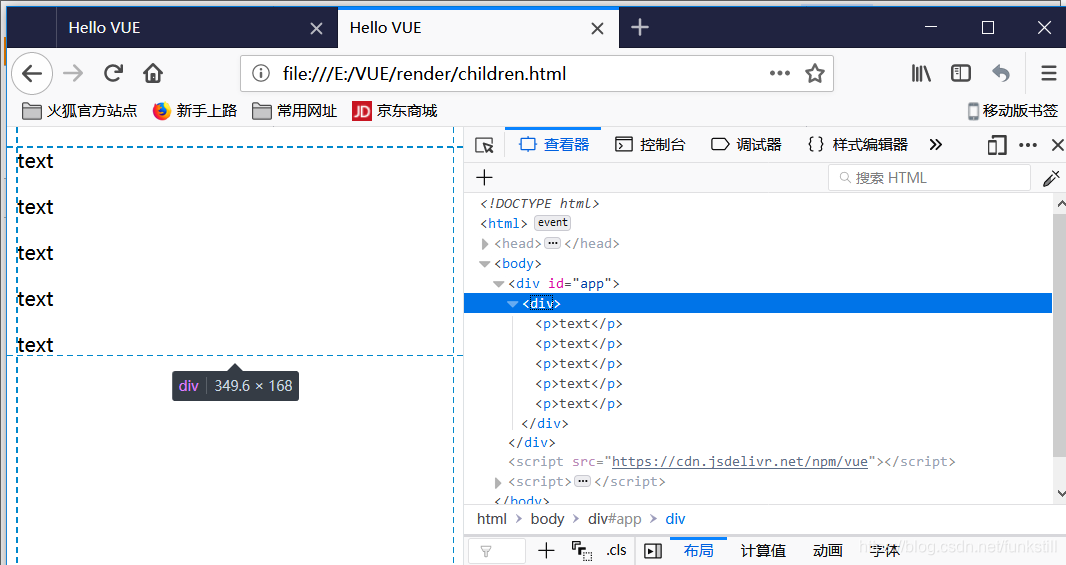The height and width of the screenshot is (565, 1066).
Task: Switch to the 控制台 console tab
Action: coord(650,145)
